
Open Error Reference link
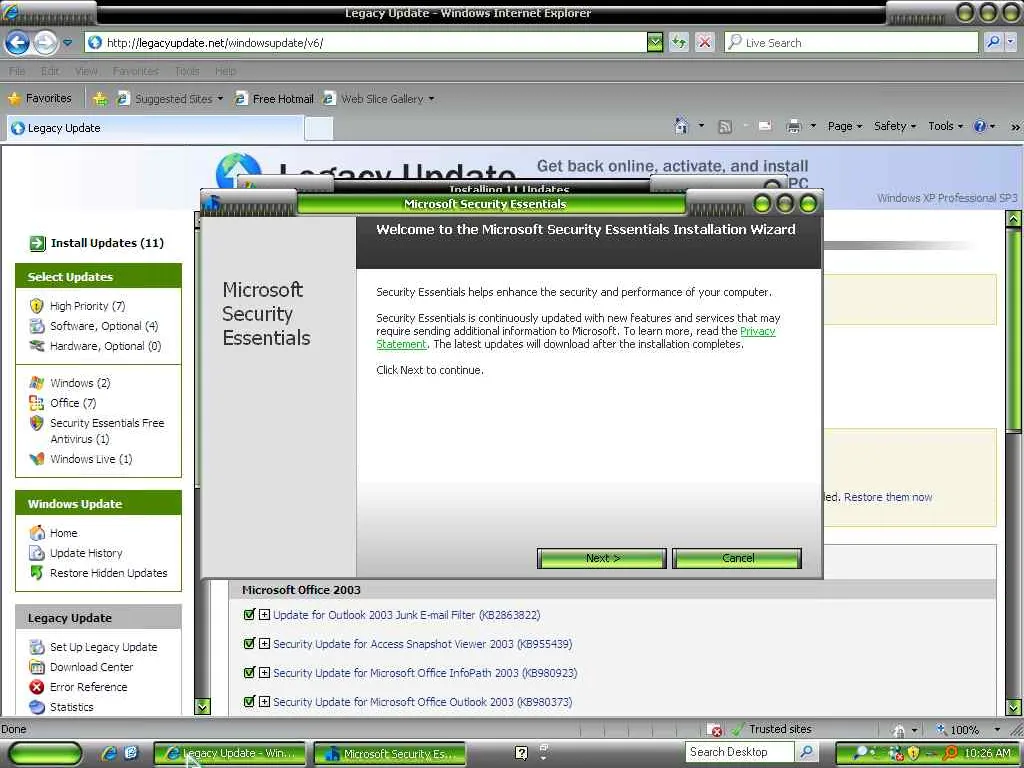(x=88, y=687)
